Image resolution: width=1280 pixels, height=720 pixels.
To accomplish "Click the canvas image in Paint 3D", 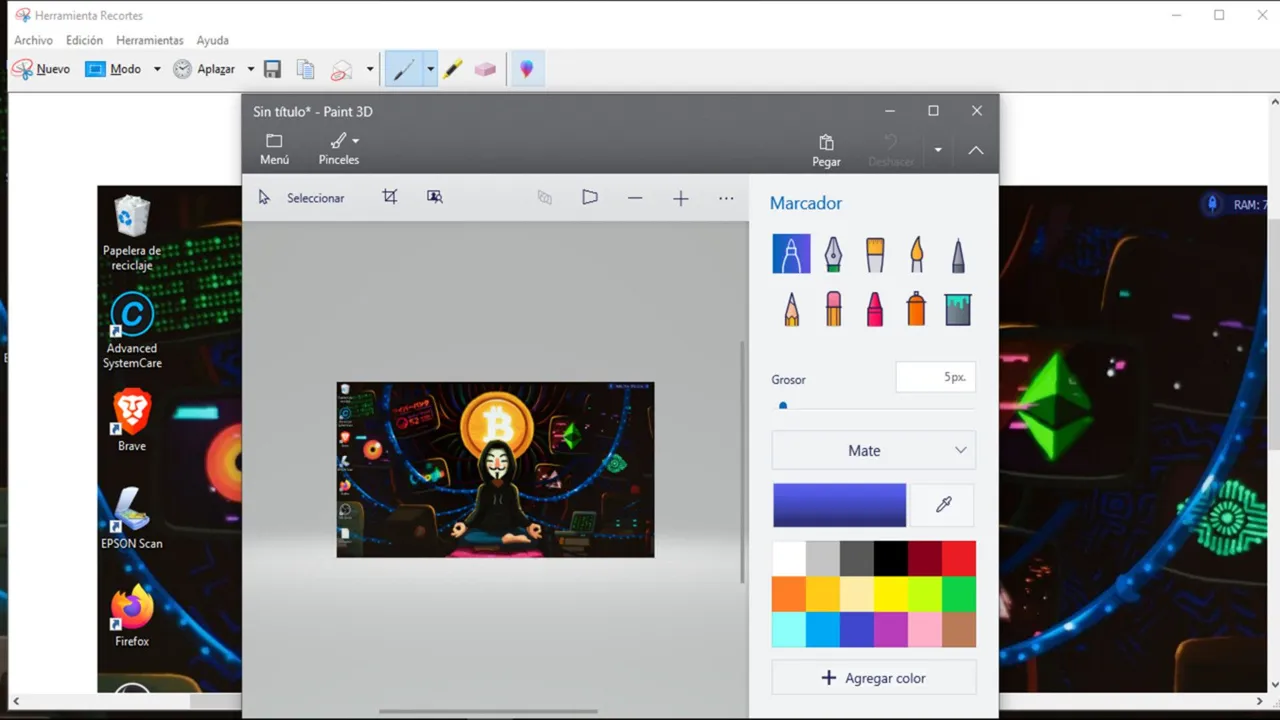I will tap(495, 469).
